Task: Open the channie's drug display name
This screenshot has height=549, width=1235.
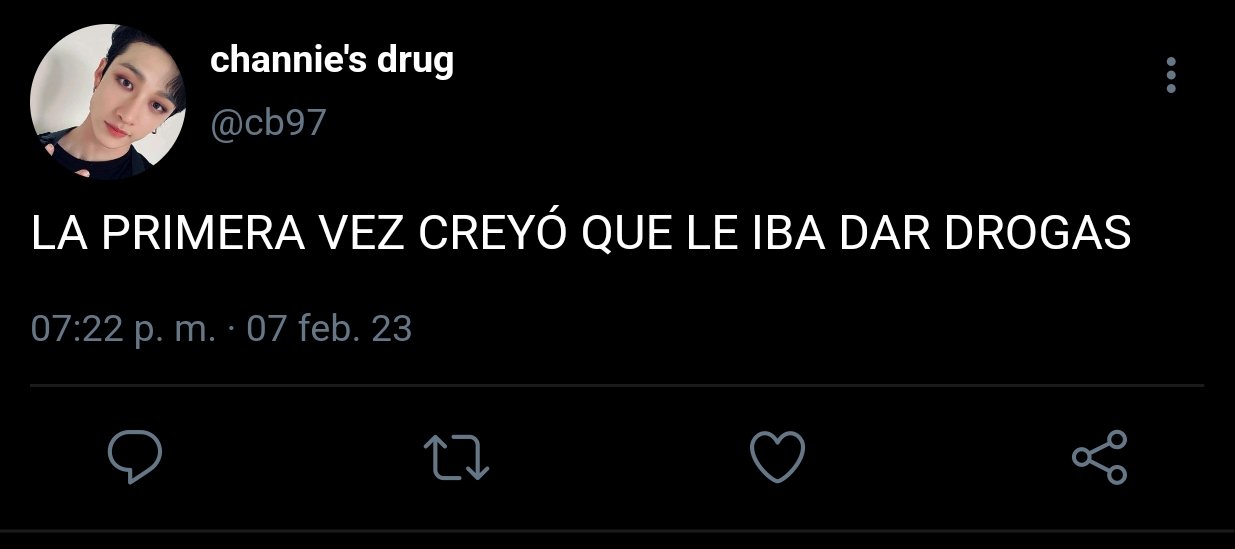Action: [x=332, y=61]
